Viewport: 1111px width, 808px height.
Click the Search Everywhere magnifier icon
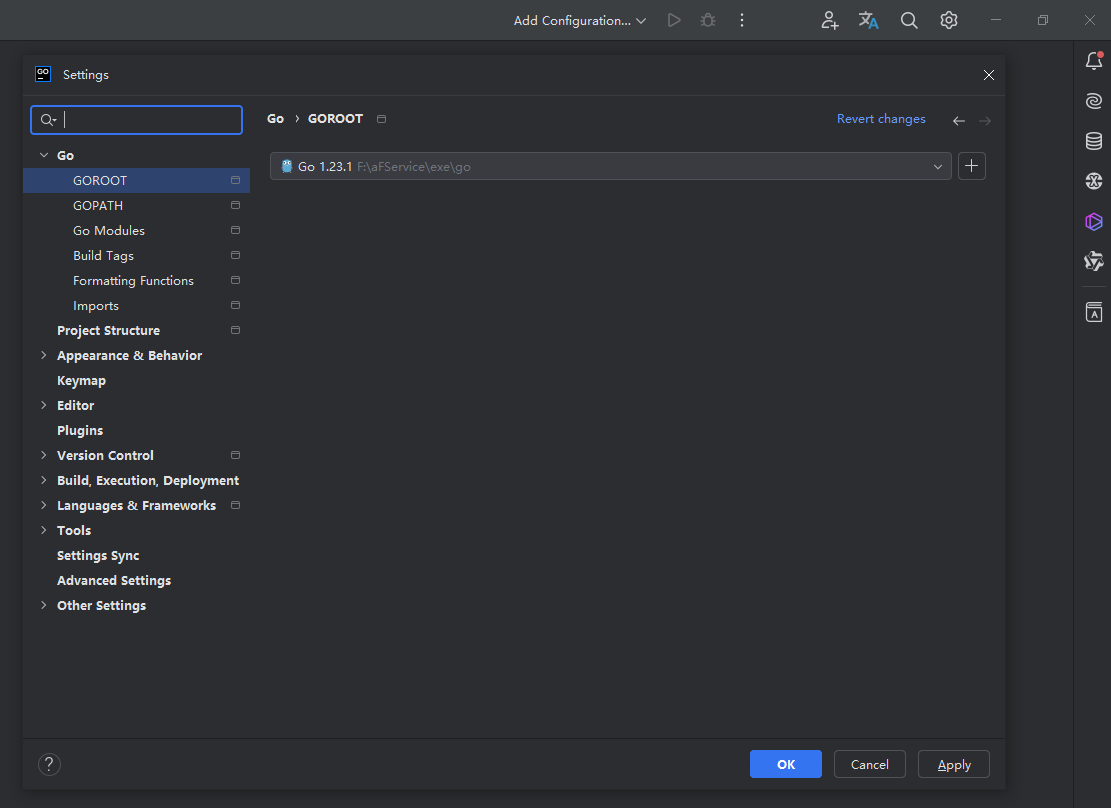point(909,20)
